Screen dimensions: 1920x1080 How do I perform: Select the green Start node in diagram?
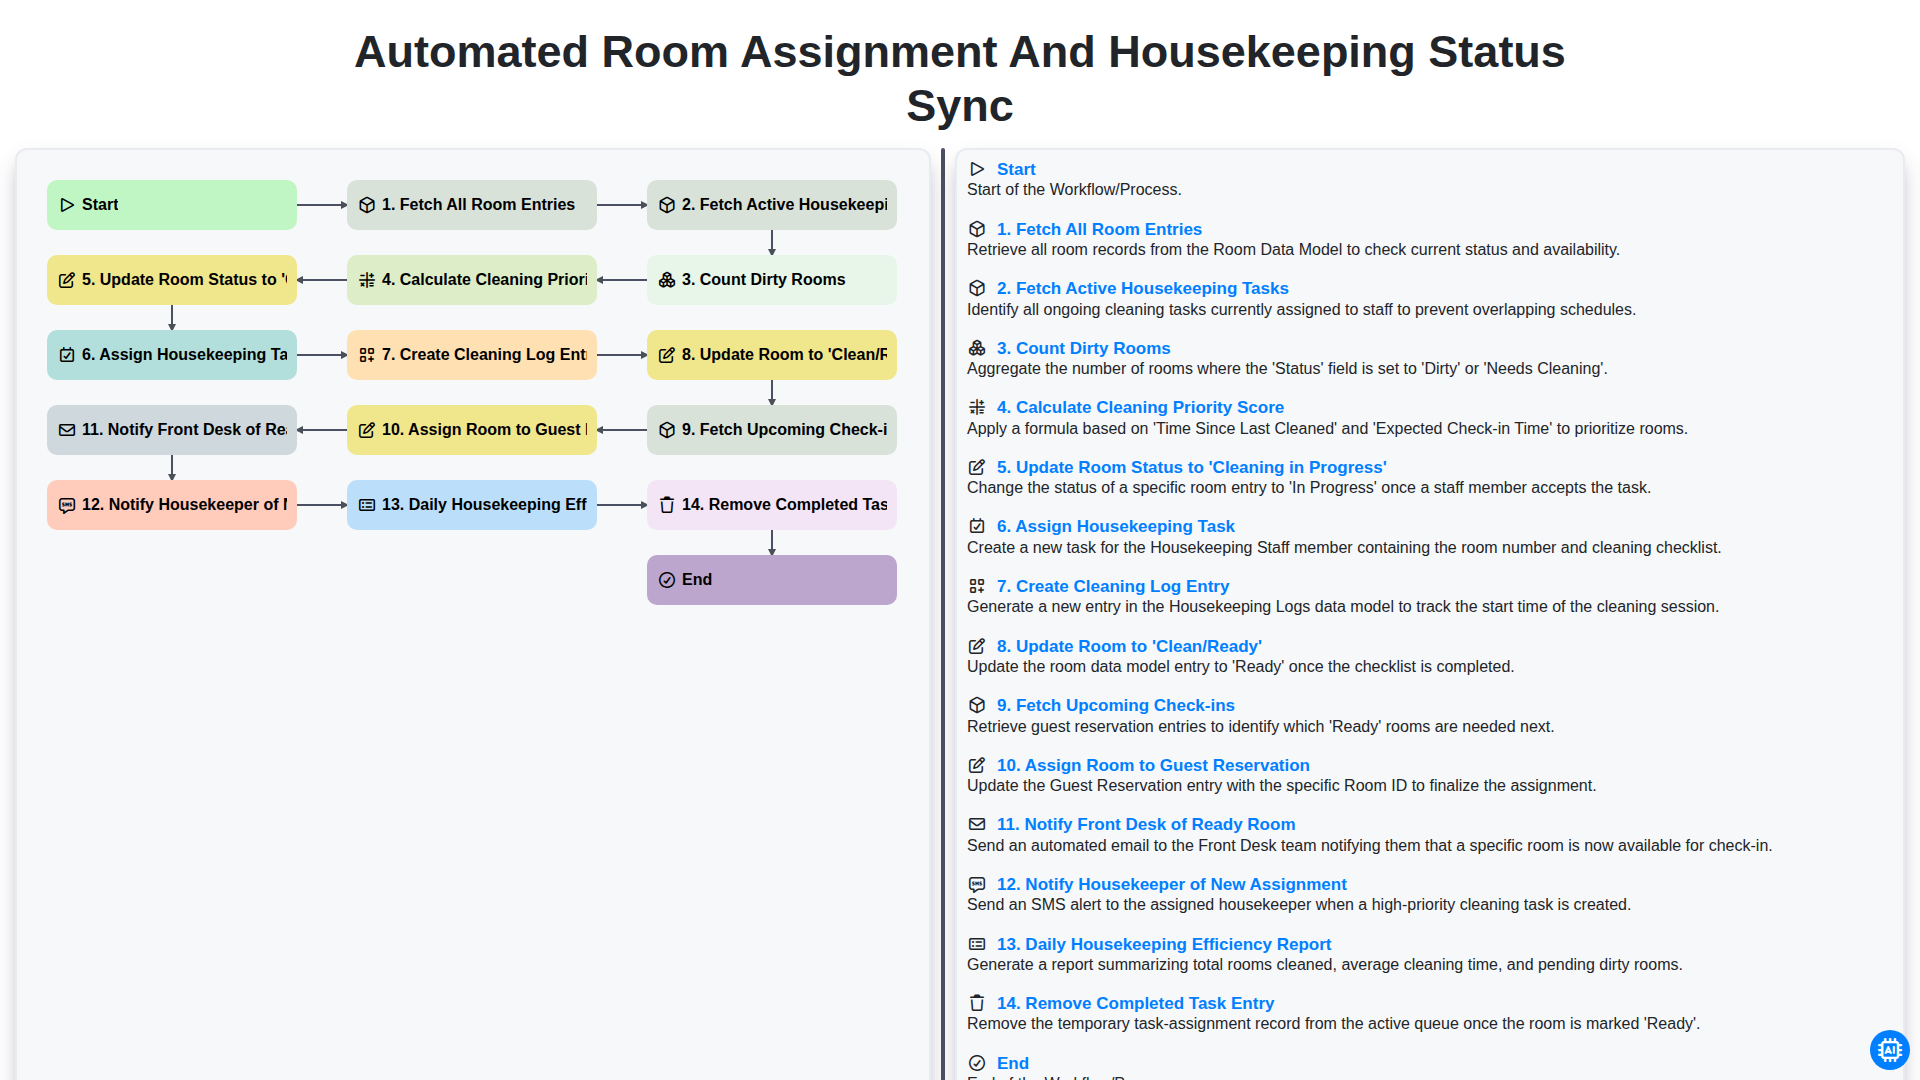[x=172, y=205]
